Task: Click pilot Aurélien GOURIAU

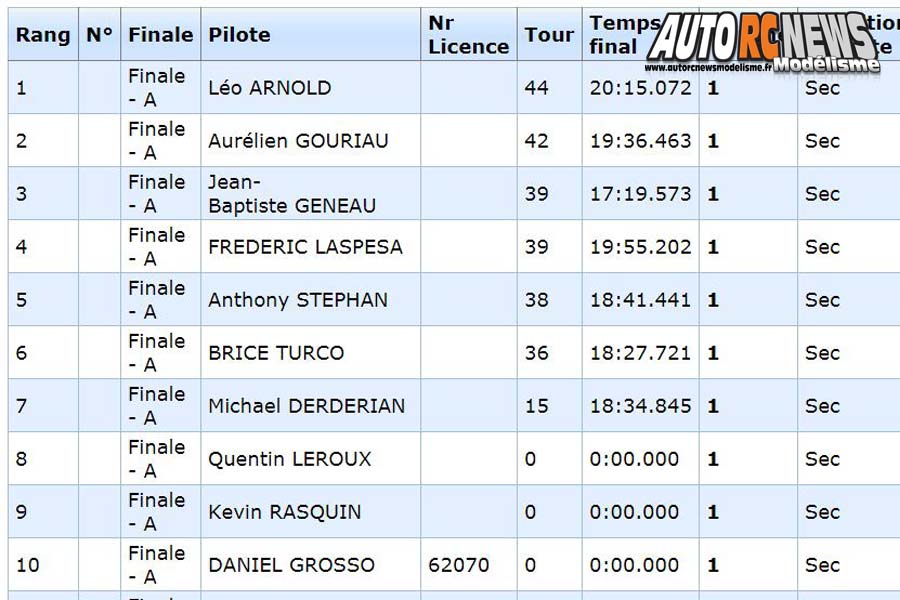Action: pos(298,141)
